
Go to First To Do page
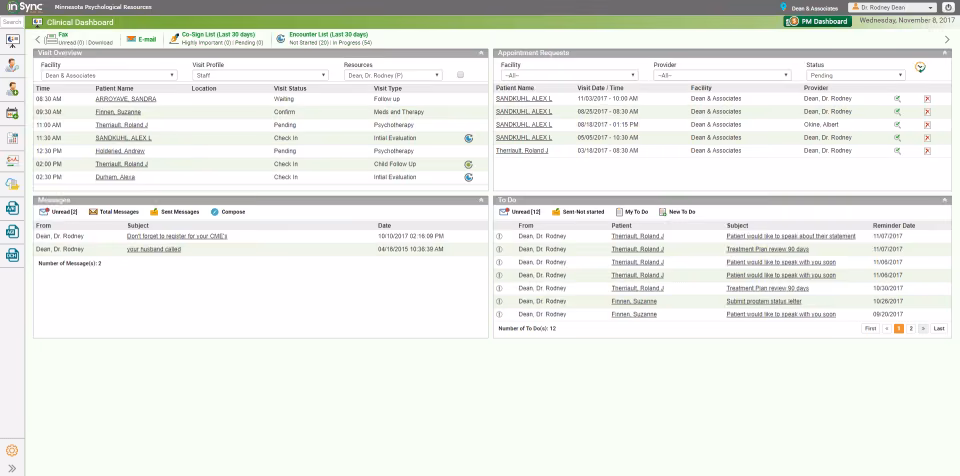coord(870,329)
